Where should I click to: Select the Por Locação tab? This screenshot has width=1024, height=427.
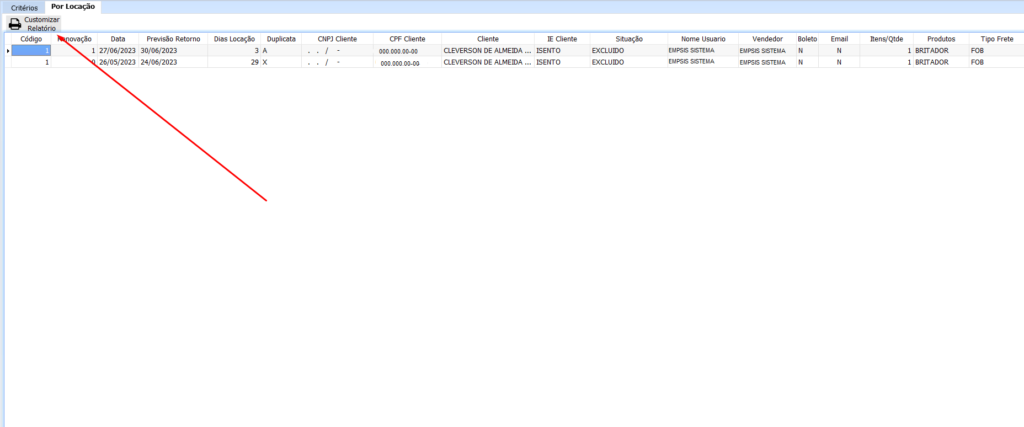click(73, 7)
